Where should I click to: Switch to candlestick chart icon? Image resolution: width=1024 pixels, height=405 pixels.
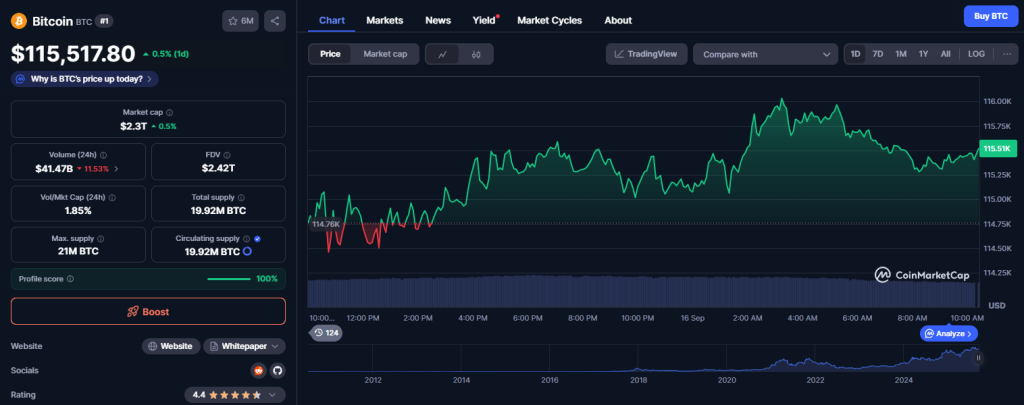click(x=476, y=54)
